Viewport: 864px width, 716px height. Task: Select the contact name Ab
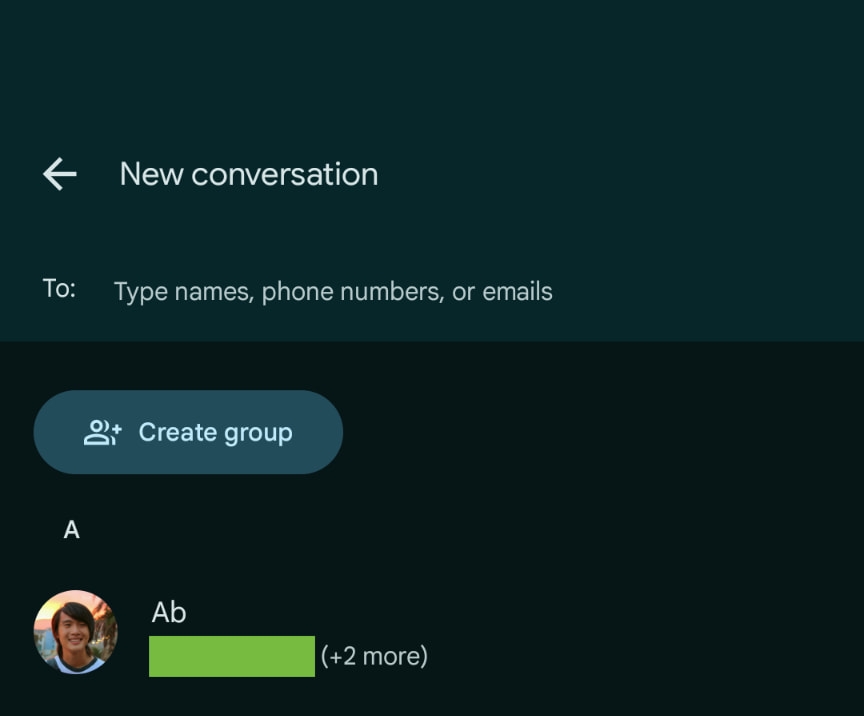(x=169, y=612)
